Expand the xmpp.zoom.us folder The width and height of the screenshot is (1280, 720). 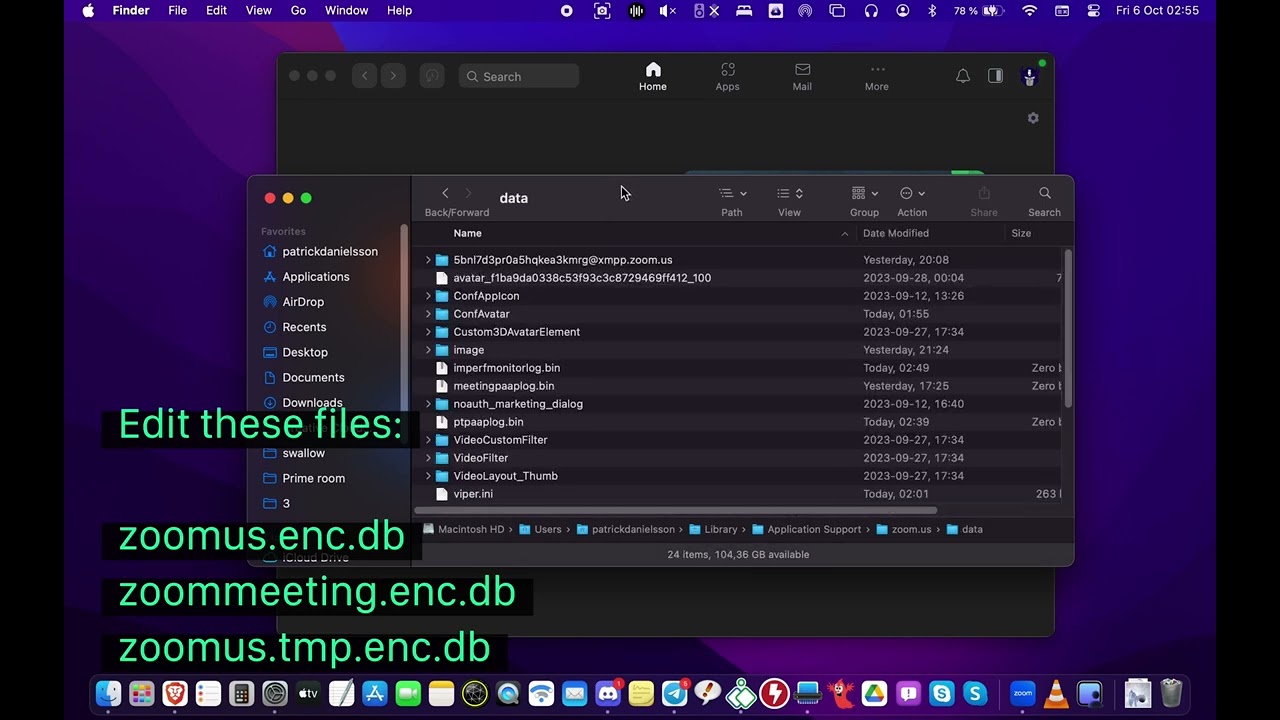pos(428,260)
